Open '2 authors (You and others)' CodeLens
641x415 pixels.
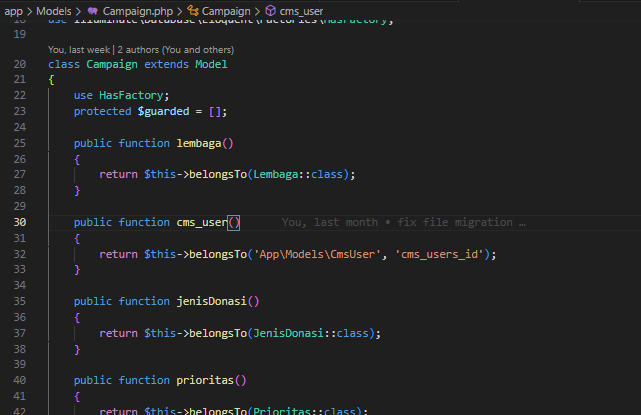(x=176, y=49)
